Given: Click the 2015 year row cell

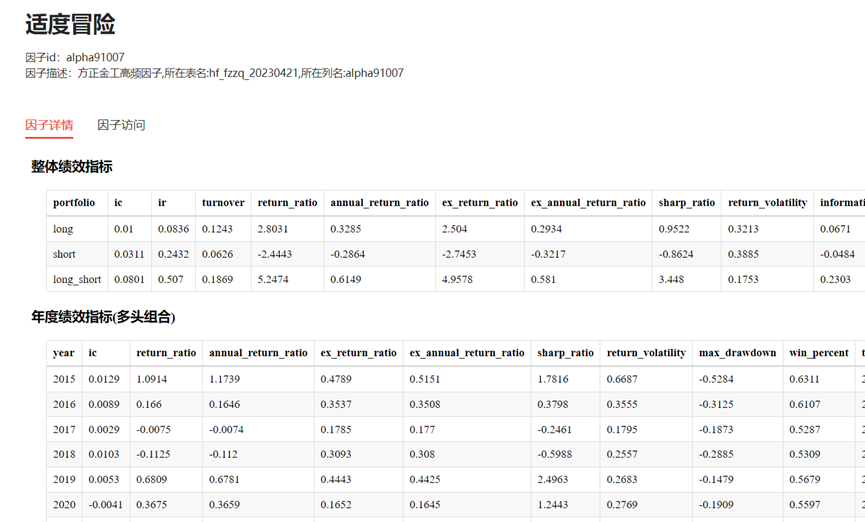Looking at the screenshot, I should pyautogui.click(x=63, y=379).
